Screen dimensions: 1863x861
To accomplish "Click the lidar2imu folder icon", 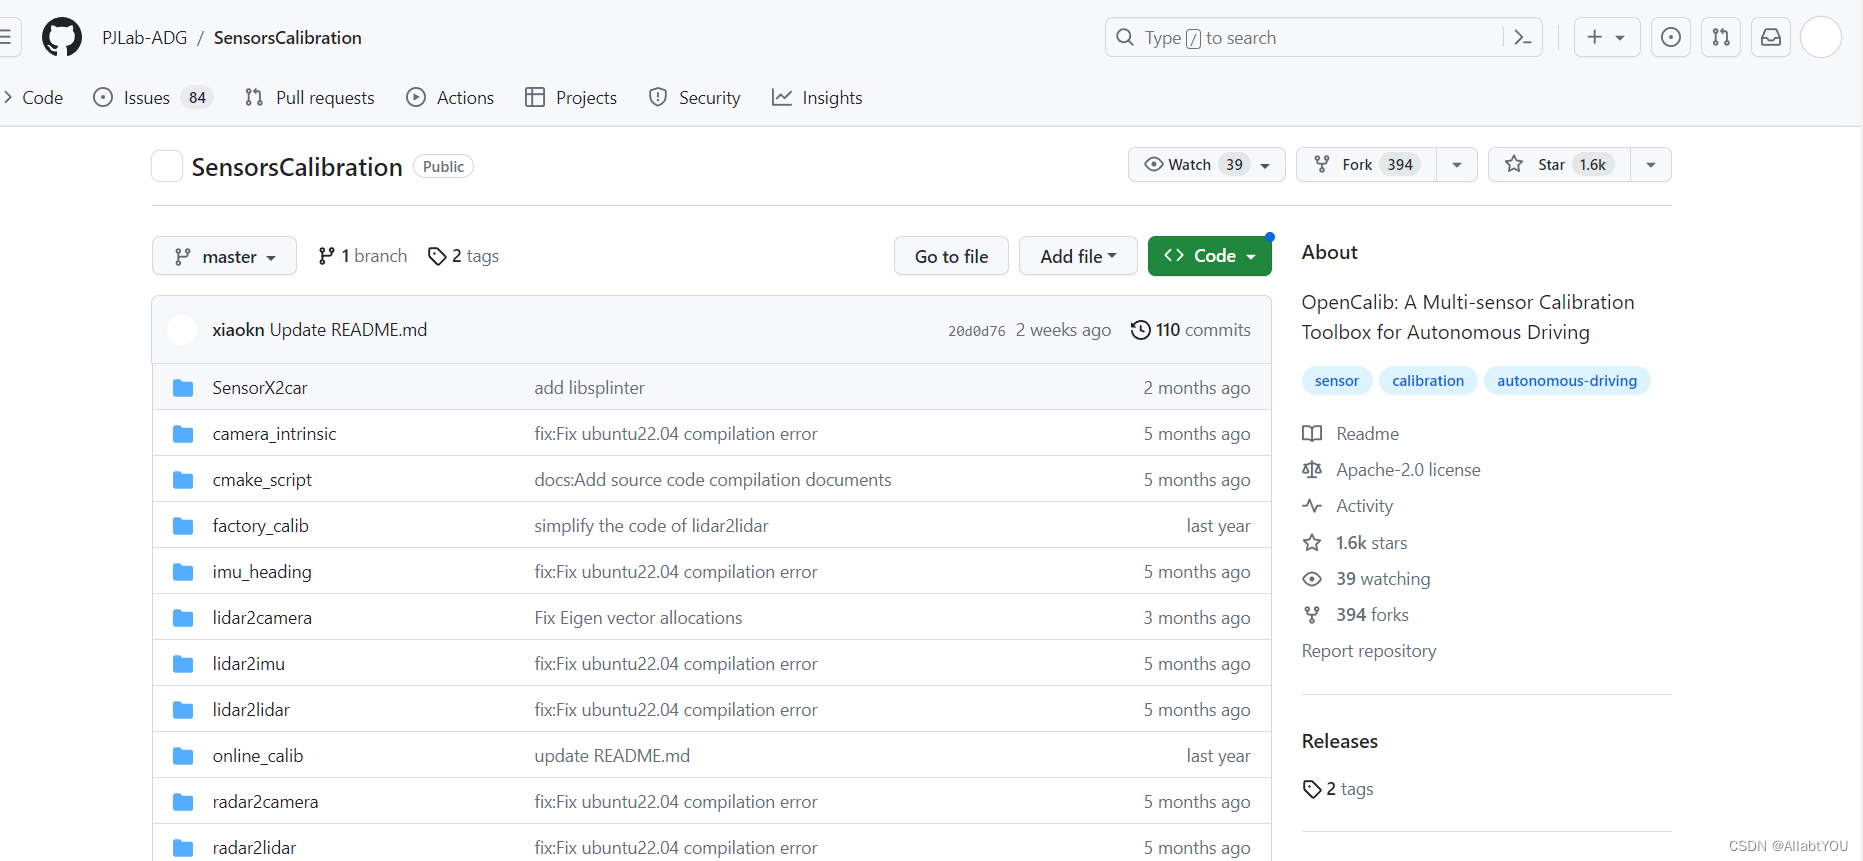I will pyautogui.click(x=183, y=664).
